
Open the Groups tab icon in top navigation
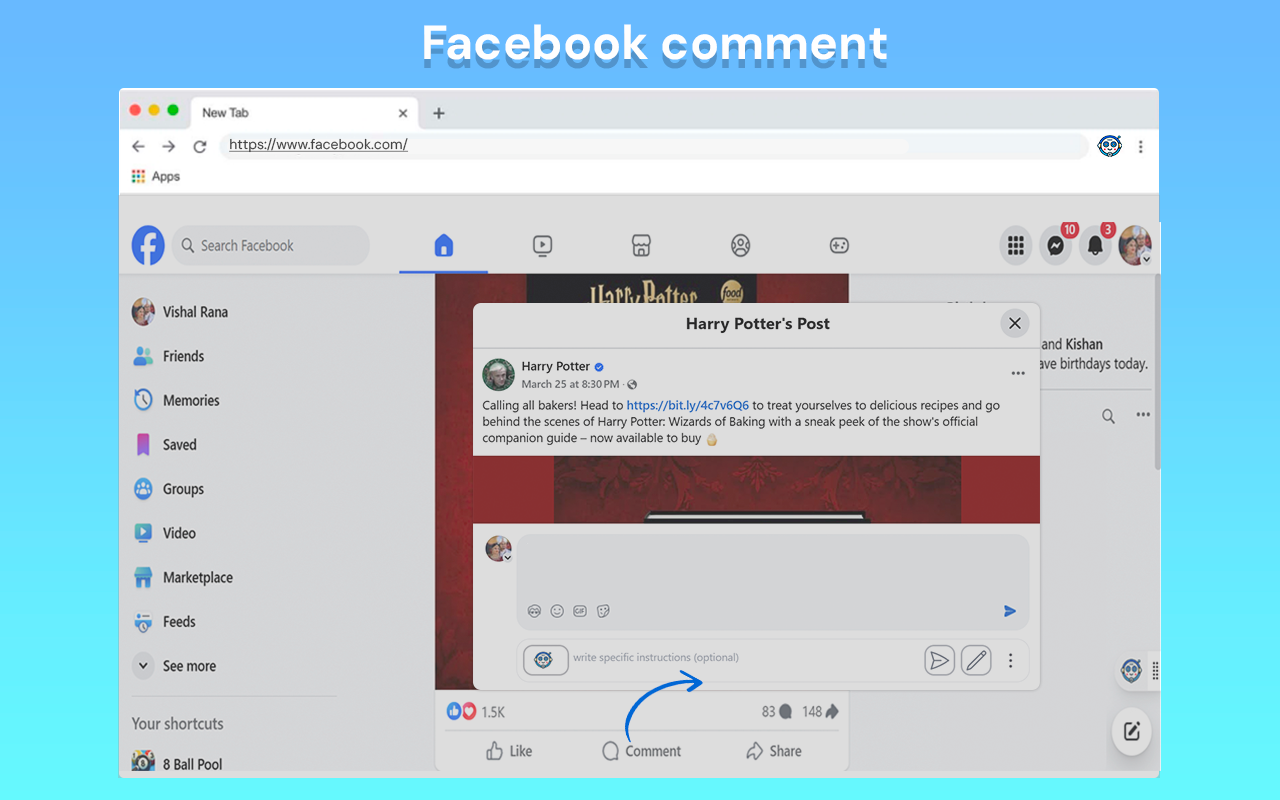[740, 245]
